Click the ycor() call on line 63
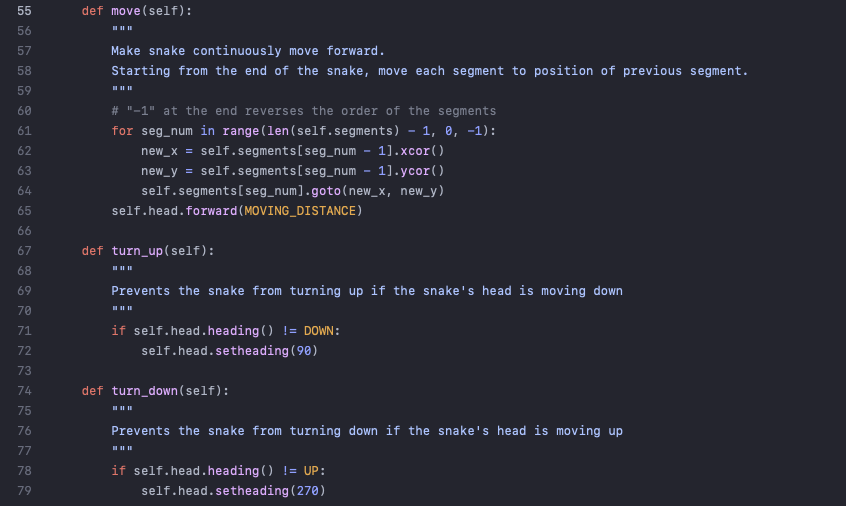846x506 pixels. click(x=422, y=171)
